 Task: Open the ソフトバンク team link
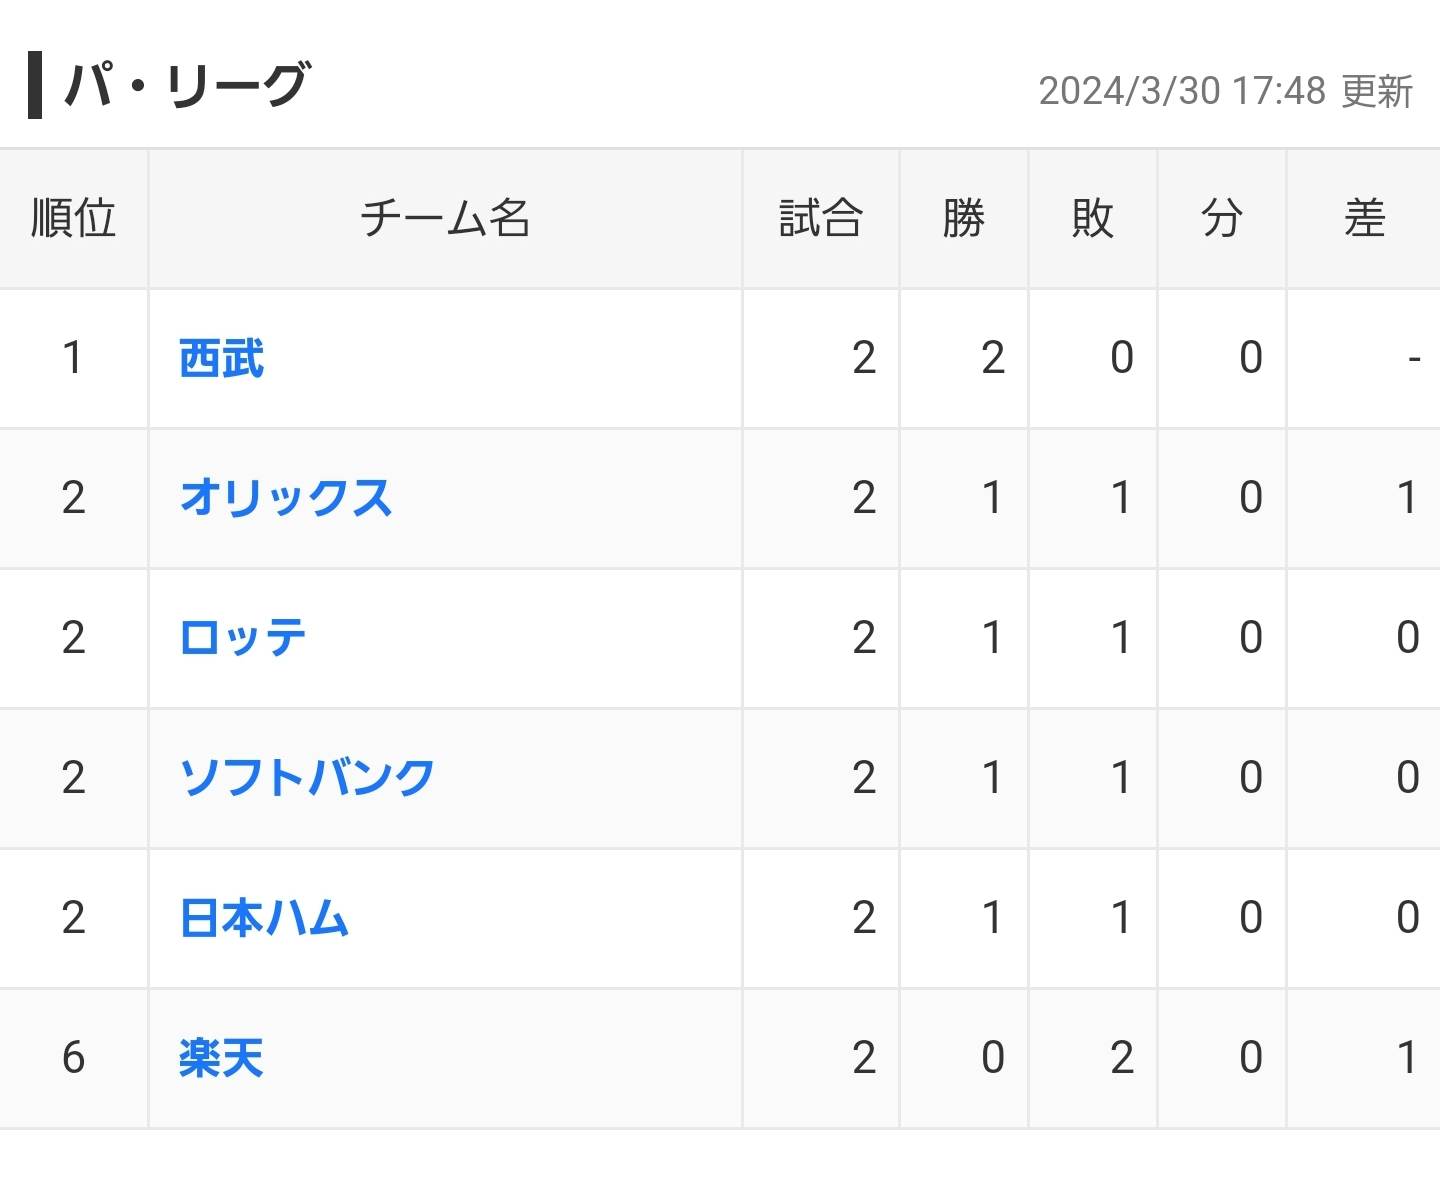click(x=307, y=778)
